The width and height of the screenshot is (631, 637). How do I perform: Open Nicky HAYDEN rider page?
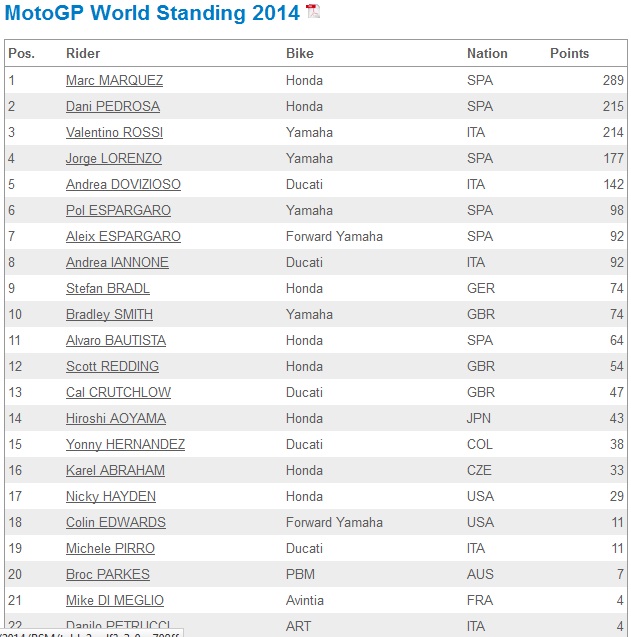pyautogui.click(x=111, y=496)
